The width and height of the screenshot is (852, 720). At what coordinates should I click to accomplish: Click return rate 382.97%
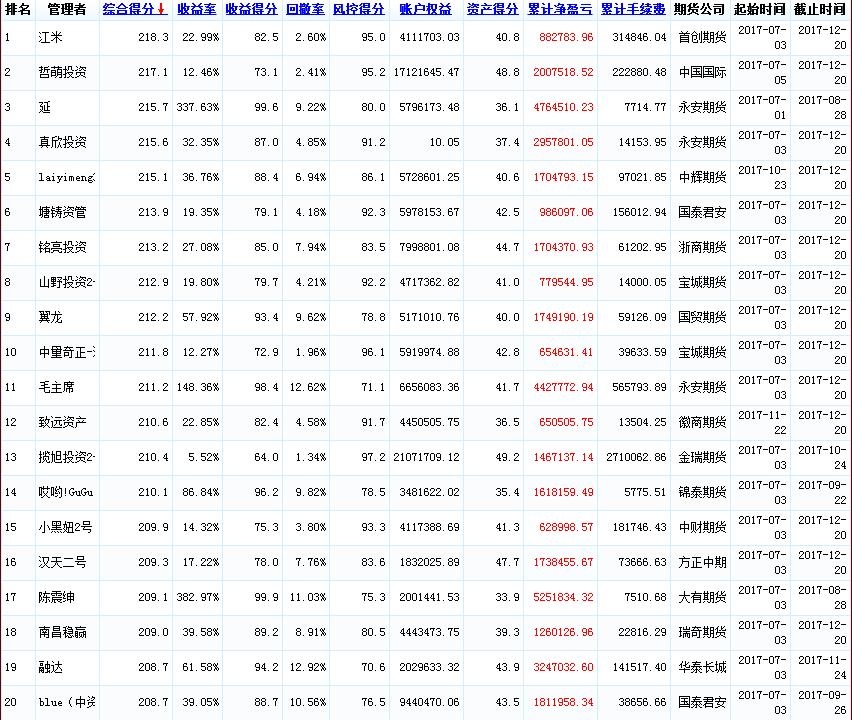coord(198,598)
